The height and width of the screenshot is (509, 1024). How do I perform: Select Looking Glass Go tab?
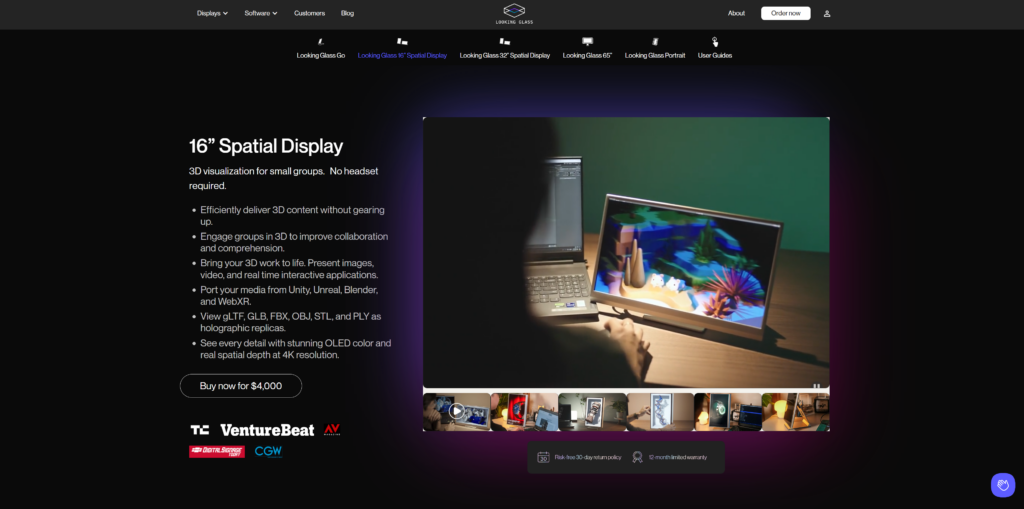321,56
